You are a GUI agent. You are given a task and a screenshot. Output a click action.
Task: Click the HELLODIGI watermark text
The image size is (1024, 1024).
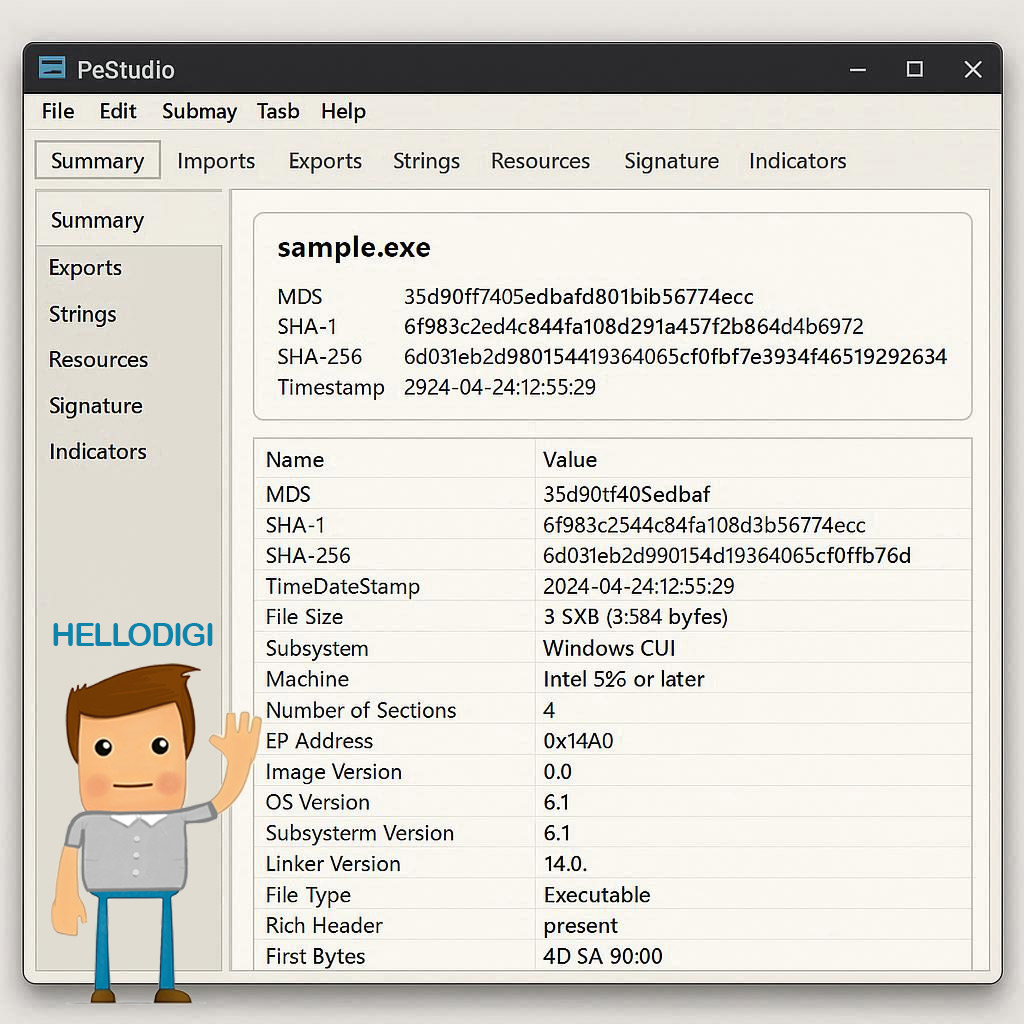point(132,635)
